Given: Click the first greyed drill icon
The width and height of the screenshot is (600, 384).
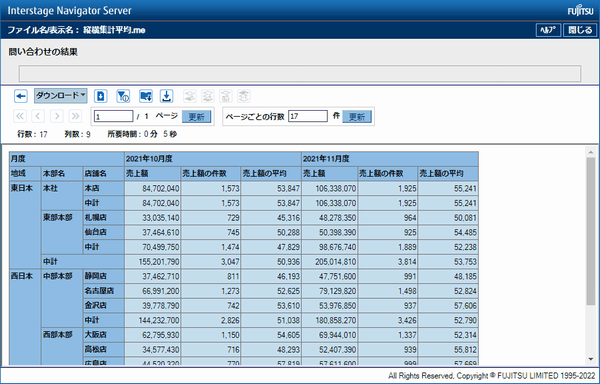Looking at the screenshot, I should 190,96.
